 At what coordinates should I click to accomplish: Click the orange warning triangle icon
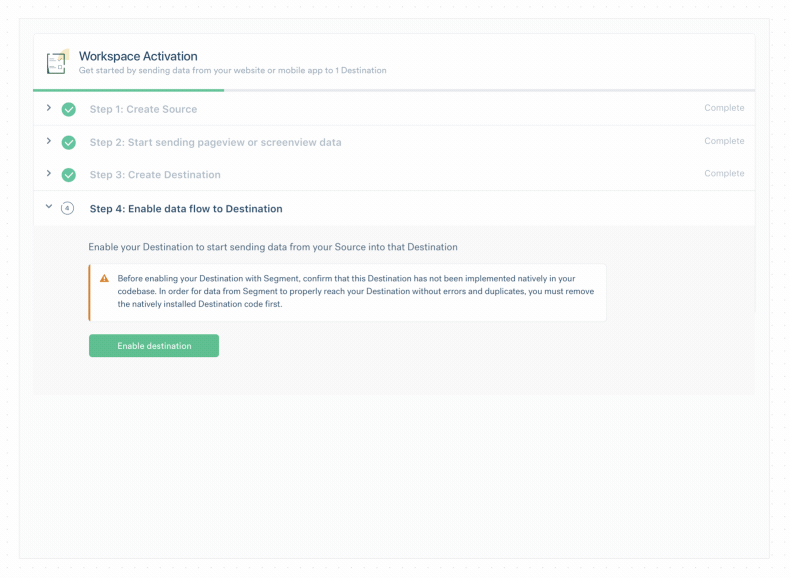click(x=104, y=278)
